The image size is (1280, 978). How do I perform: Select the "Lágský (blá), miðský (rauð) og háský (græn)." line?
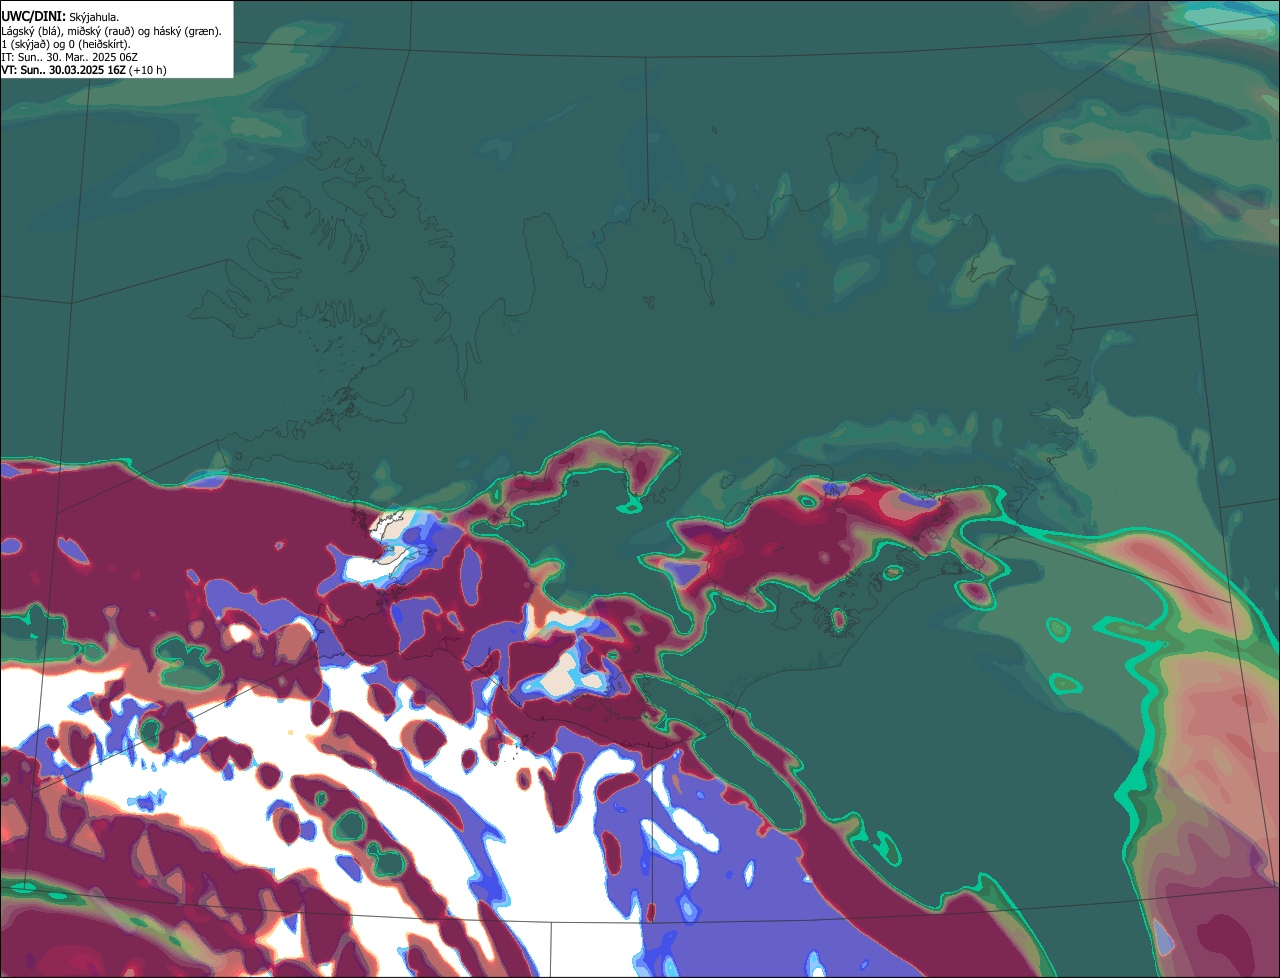(111, 31)
